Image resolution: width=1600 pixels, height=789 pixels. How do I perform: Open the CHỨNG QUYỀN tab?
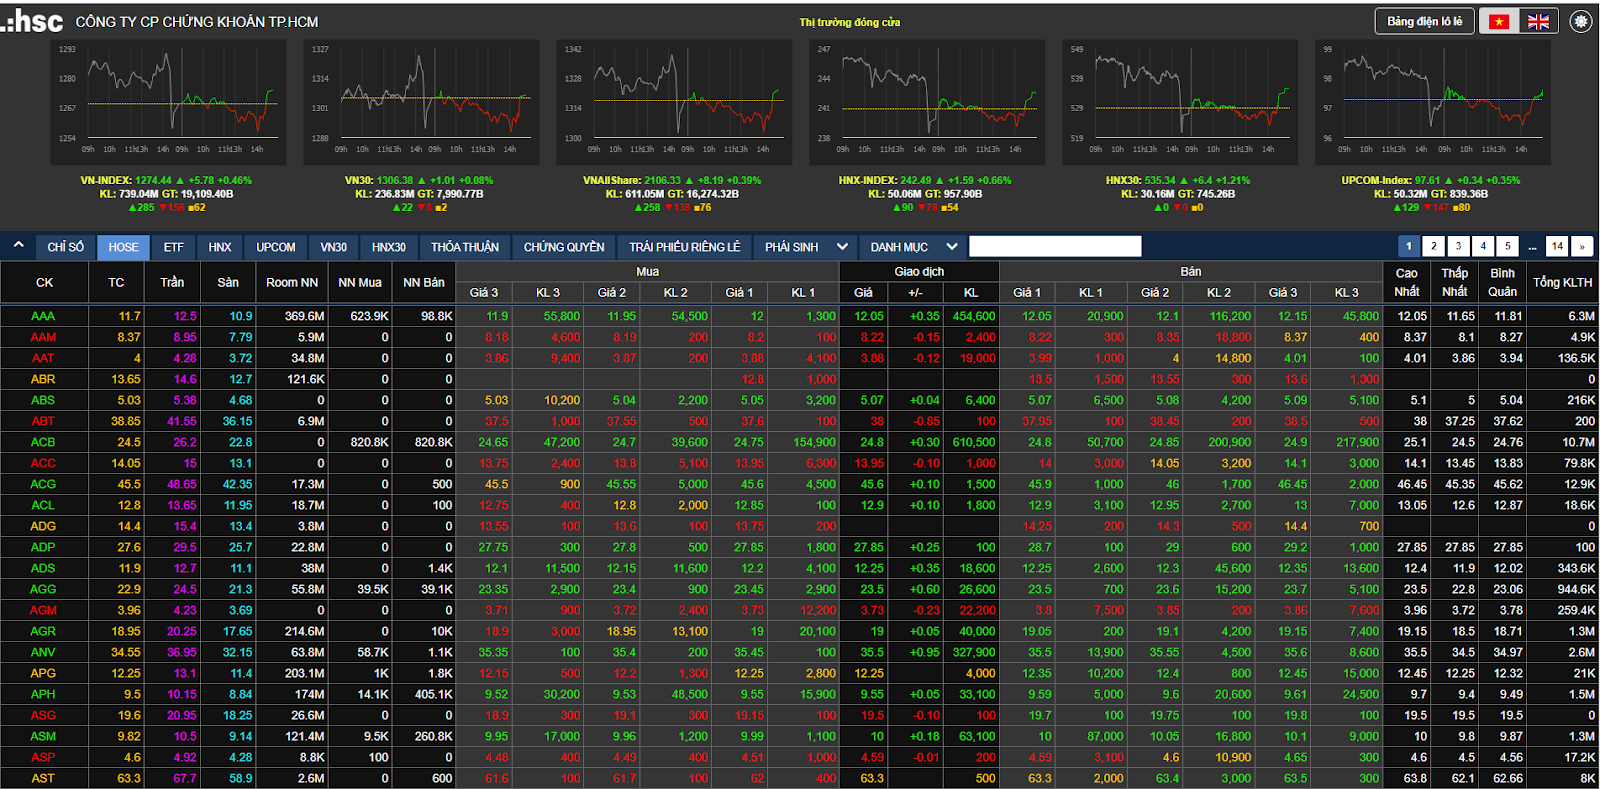pyautogui.click(x=564, y=247)
